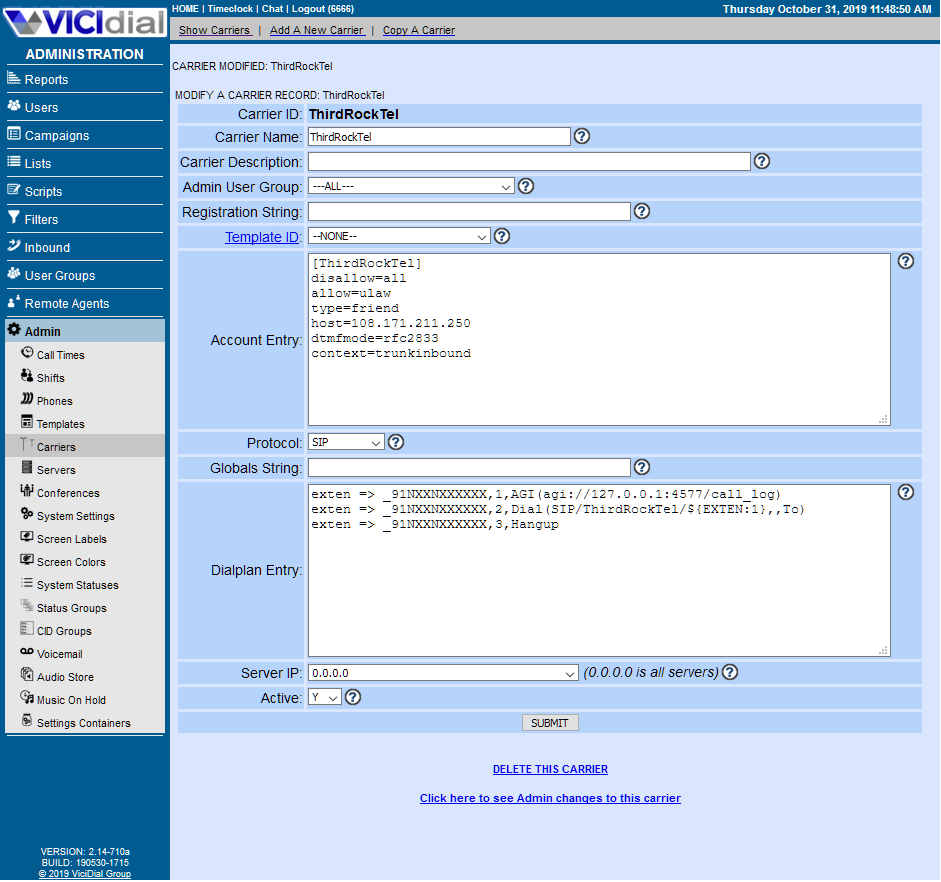The image size is (941, 882).
Task: Click the Voicemail tape icon
Action: click(x=27, y=652)
